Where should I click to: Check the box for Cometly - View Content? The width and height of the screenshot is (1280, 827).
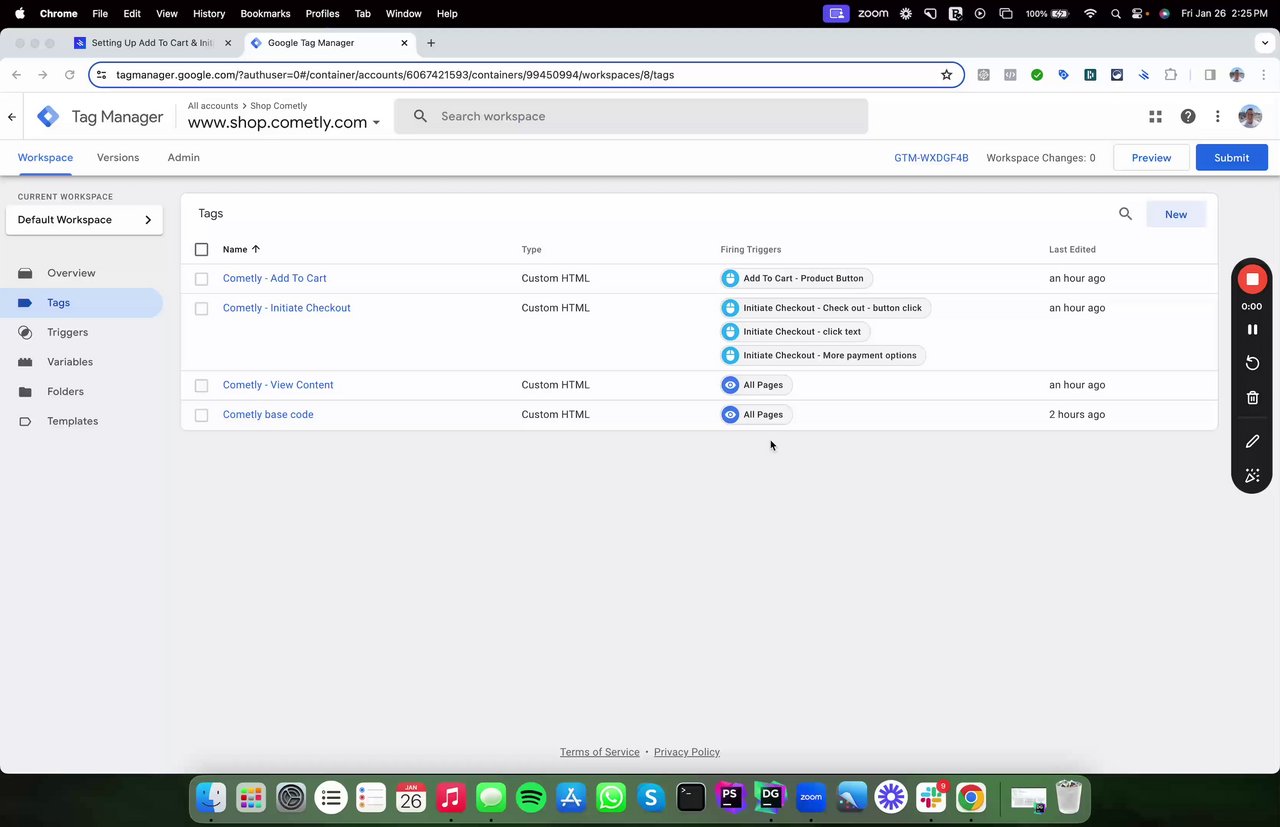pos(201,386)
